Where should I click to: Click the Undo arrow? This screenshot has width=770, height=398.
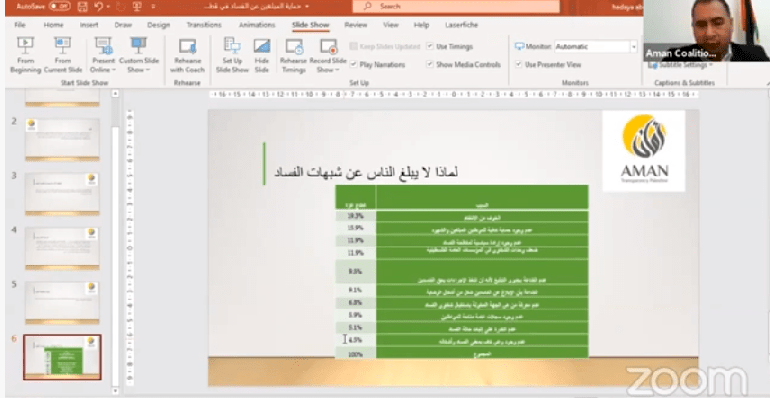click(99, 6)
